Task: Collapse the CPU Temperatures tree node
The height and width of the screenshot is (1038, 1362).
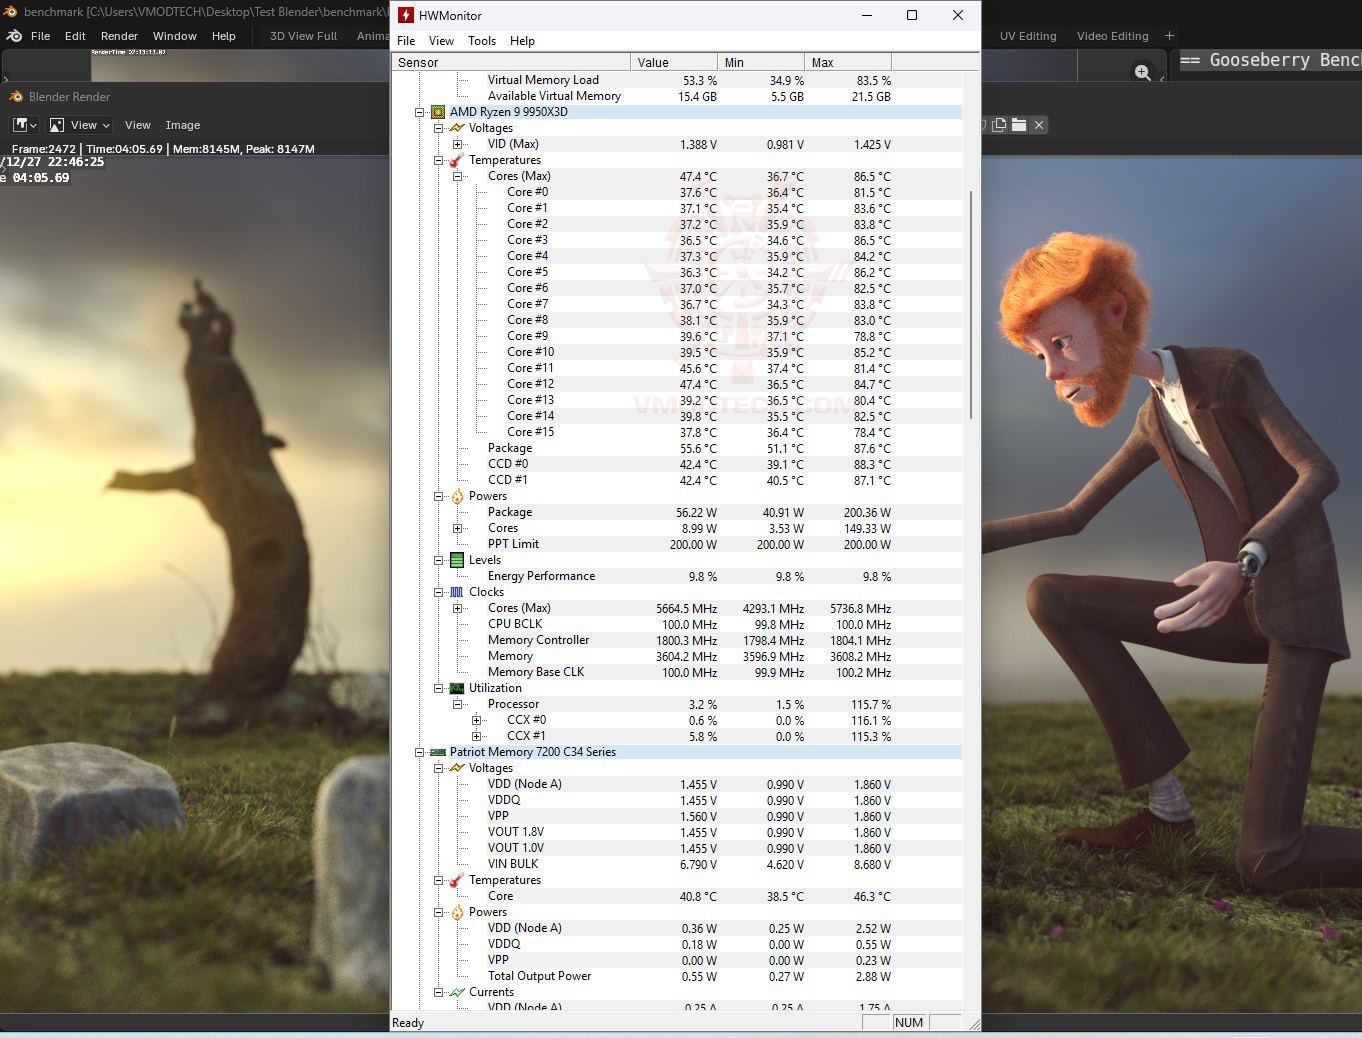Action: pyautogui.click(x=439, y=160)
